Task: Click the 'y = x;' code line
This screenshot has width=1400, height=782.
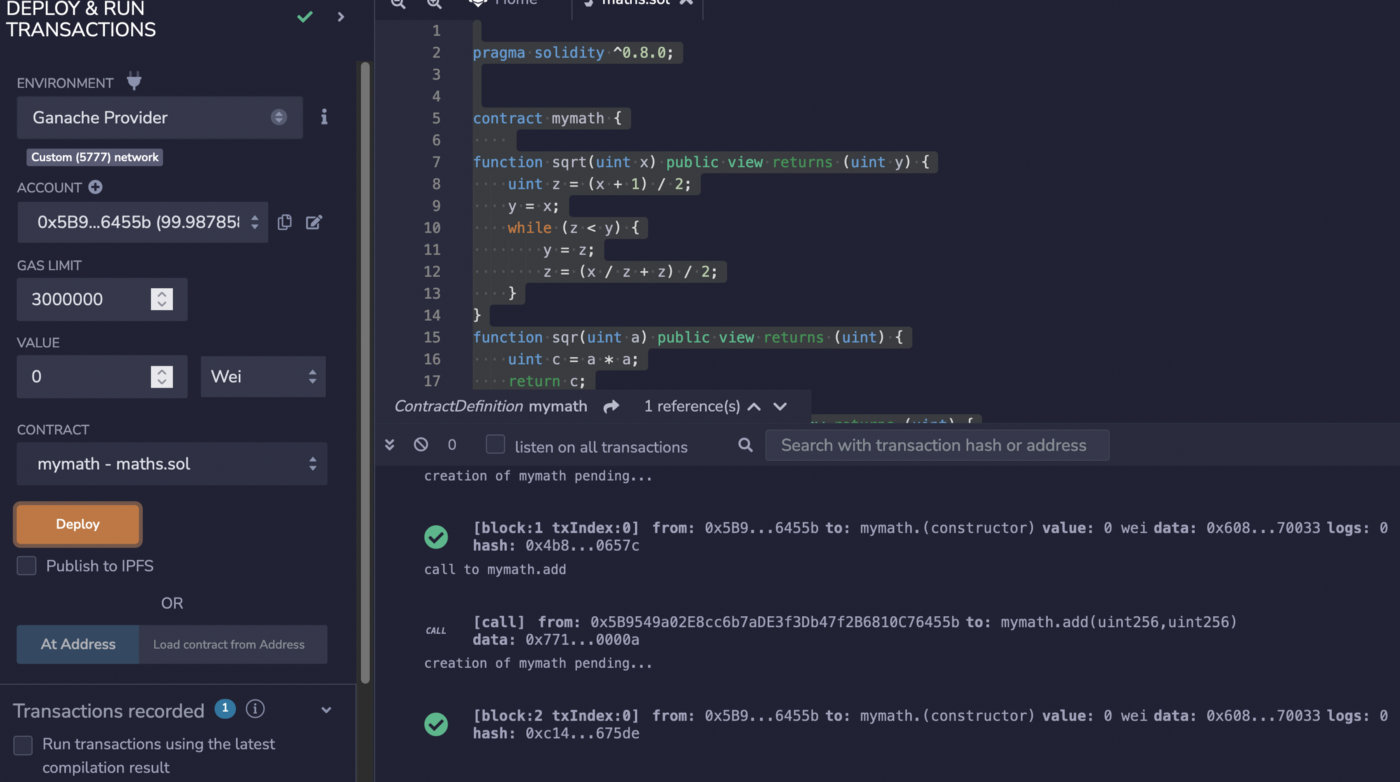Action: 532,206
